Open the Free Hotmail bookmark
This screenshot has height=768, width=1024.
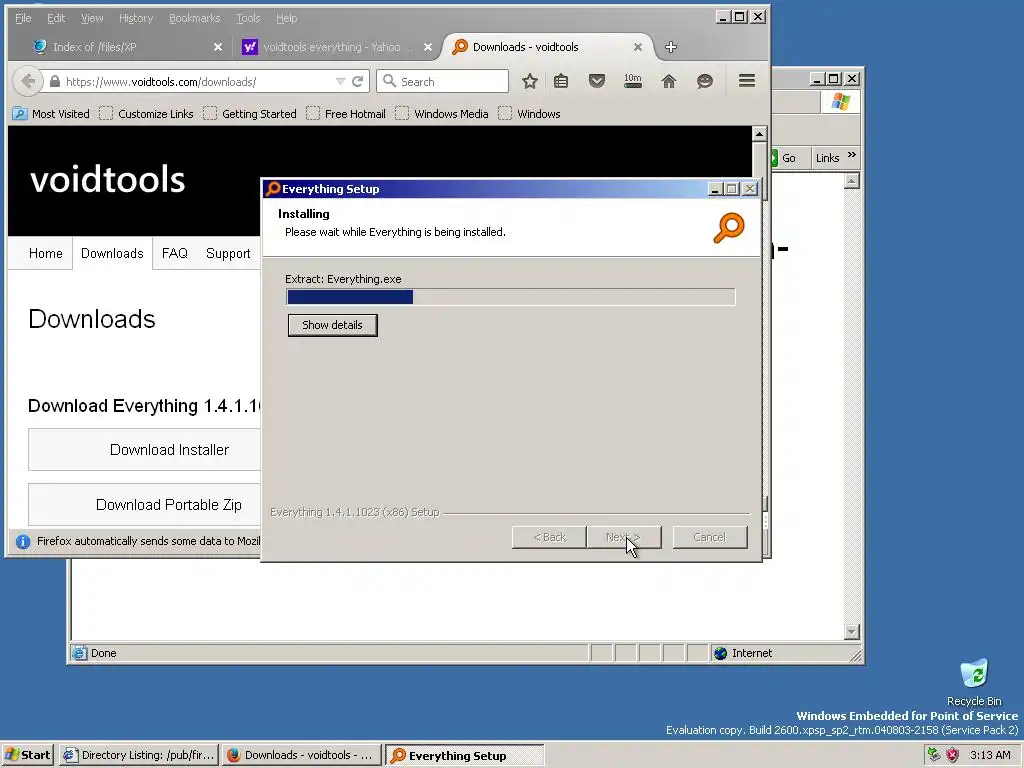coord(345,114)
